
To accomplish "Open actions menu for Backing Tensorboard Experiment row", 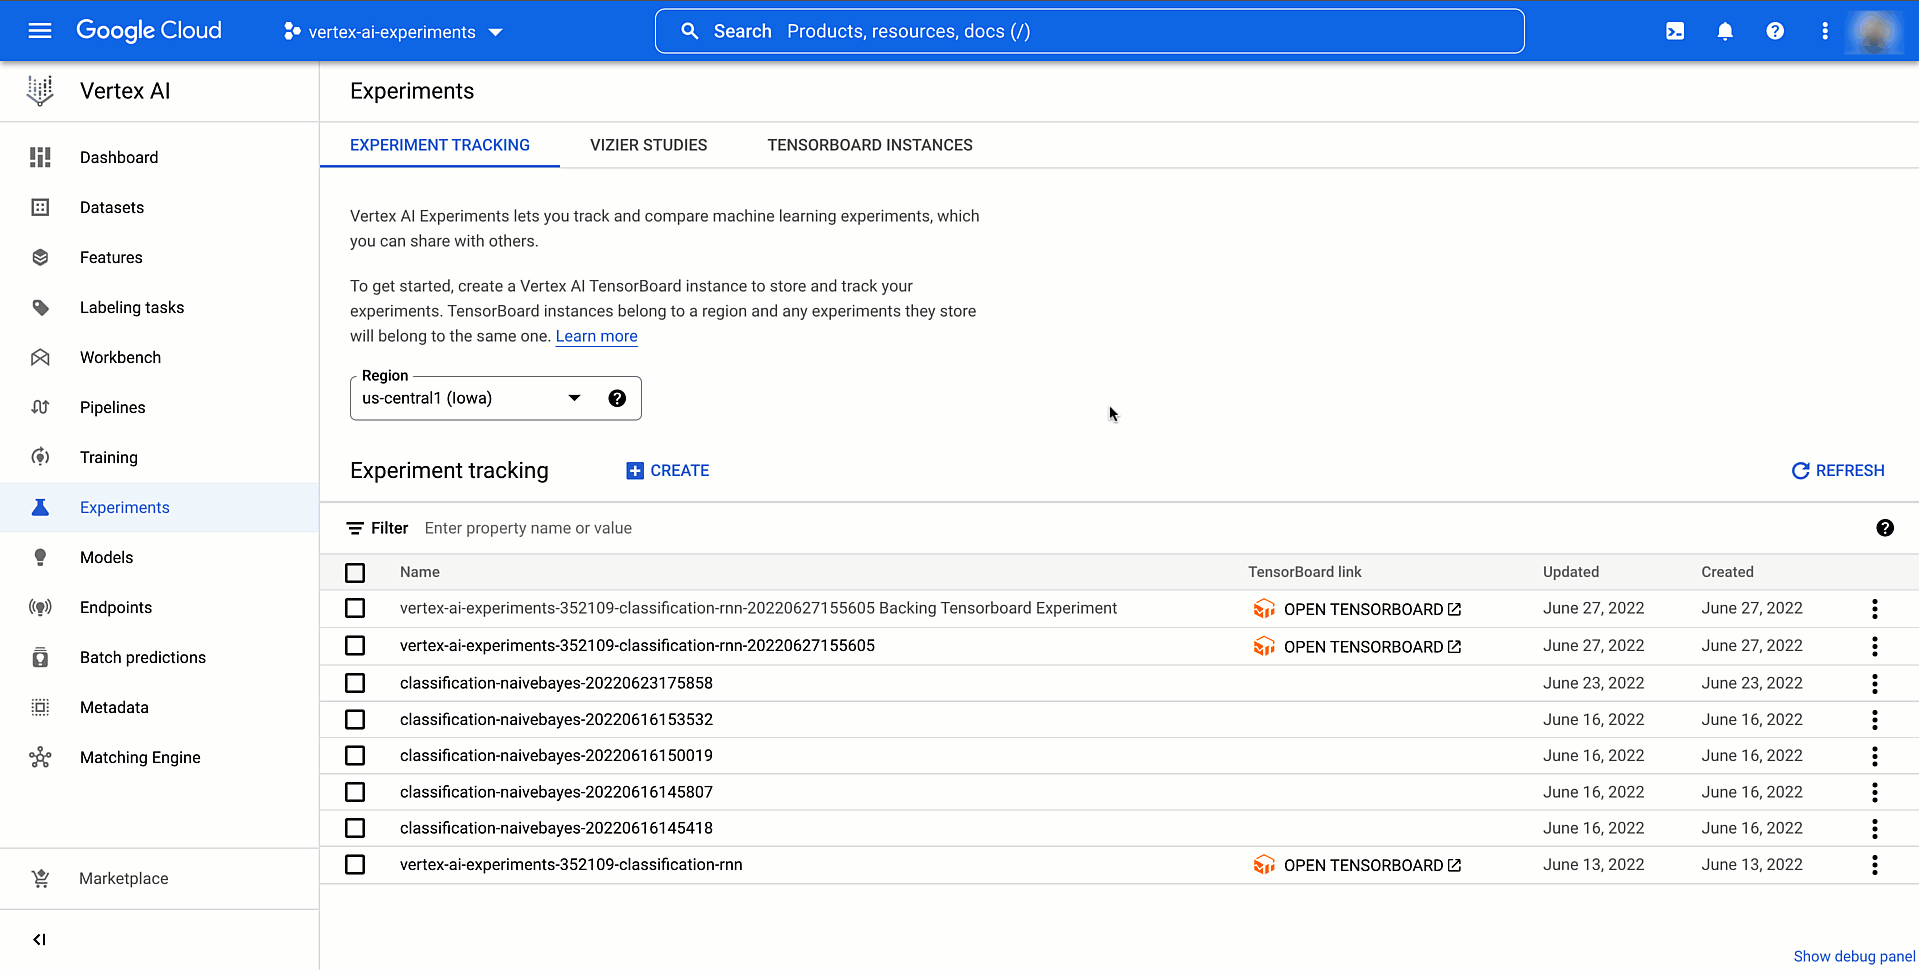I will [1875, 608].
